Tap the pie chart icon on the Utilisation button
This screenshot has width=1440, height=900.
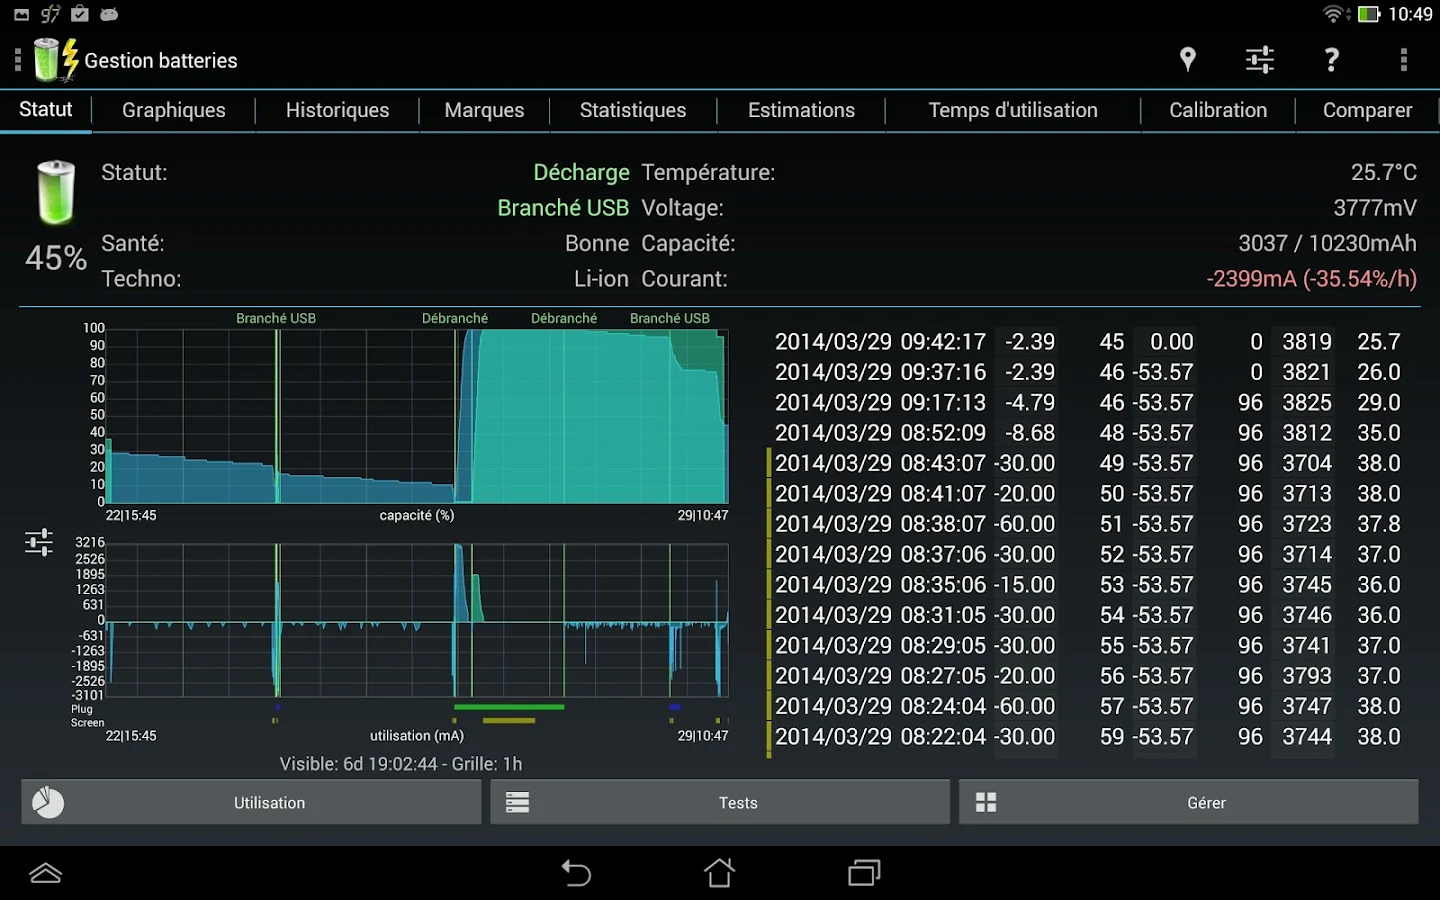pyautogui.click(x=47, y=802)
